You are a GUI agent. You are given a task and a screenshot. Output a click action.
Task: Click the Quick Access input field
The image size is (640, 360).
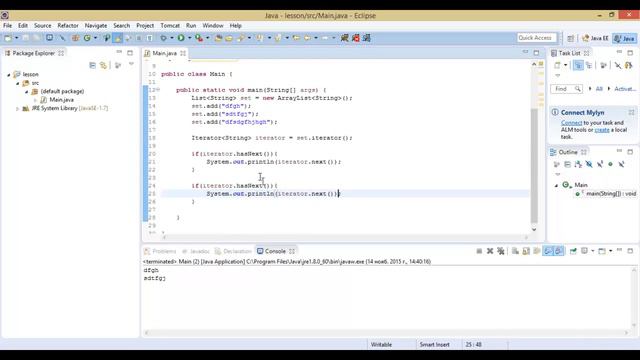pyautogui.click(x=536, y=38)
